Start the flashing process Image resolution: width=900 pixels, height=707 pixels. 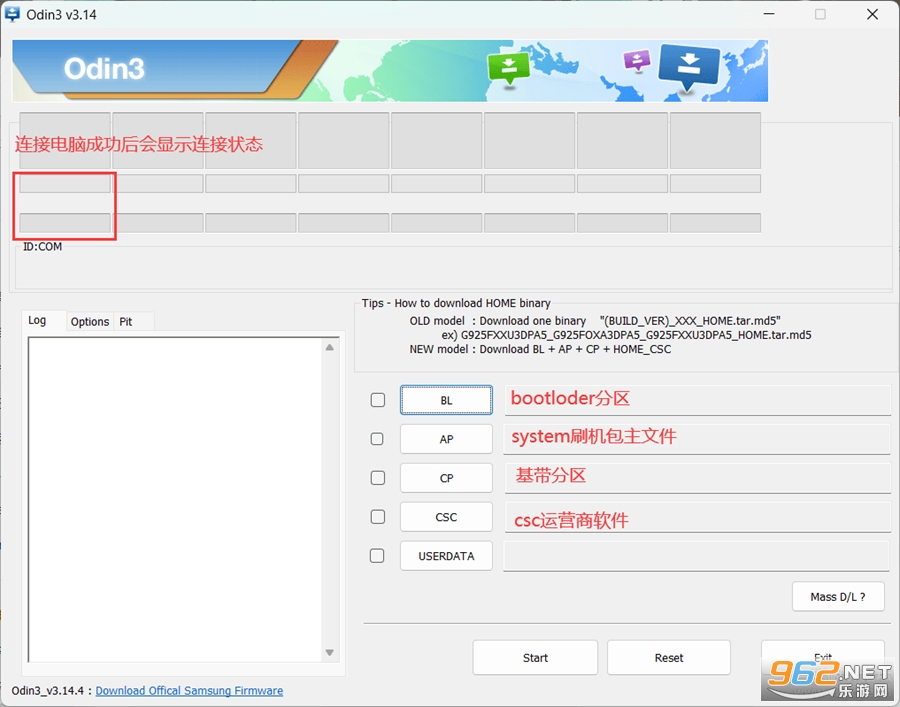click(535, 658)
